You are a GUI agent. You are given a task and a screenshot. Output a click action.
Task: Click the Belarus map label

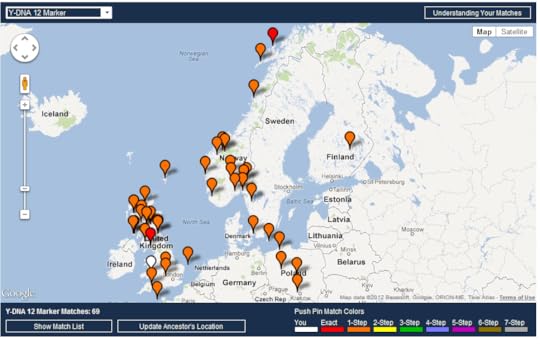pyautogui.click(x=351, y=262)
